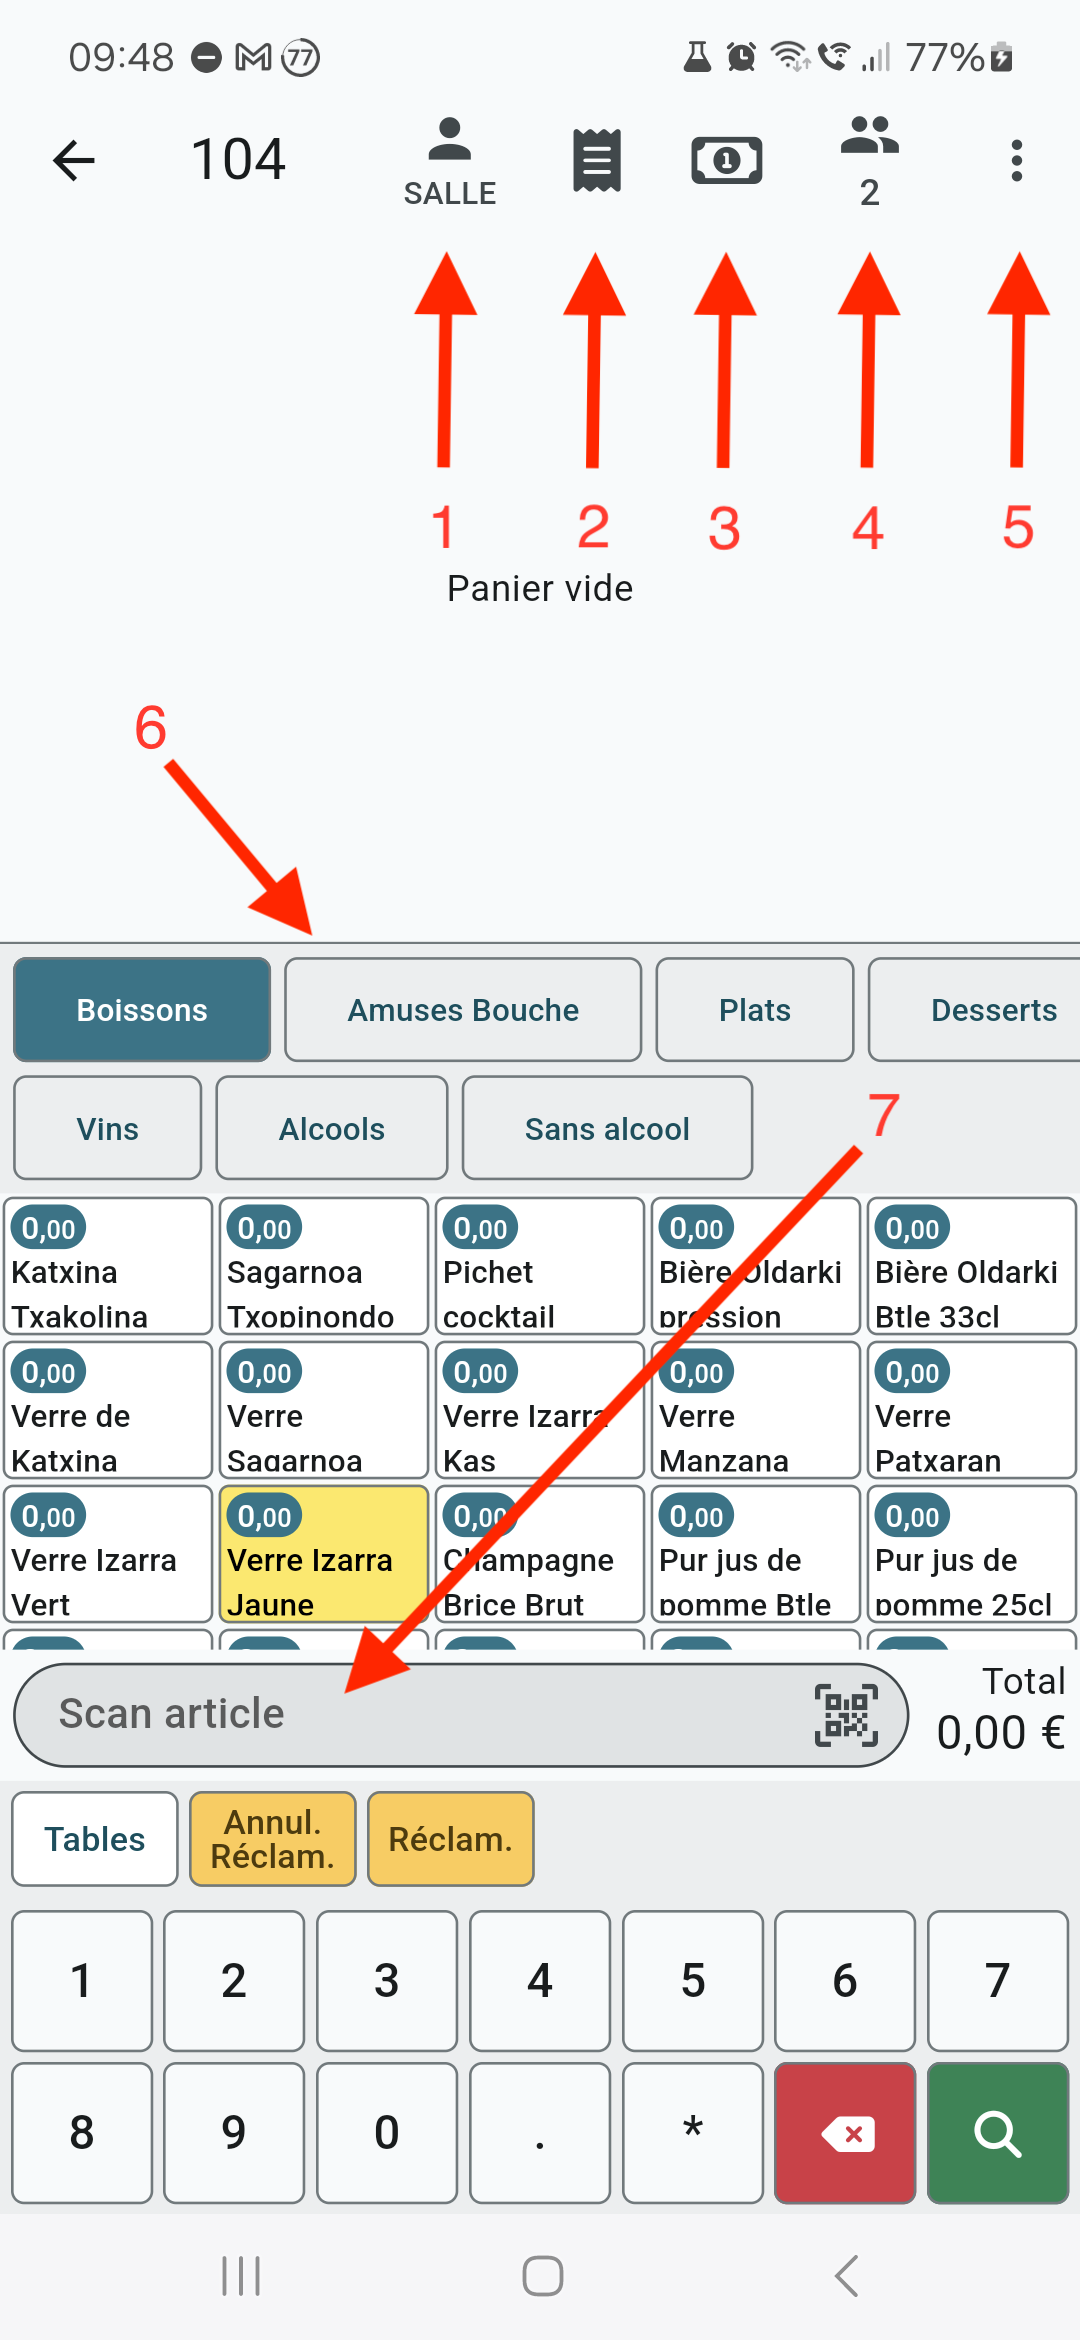Tap the red backspace key
The width and height of the screenshot is (1080, 2340).
[x=845, y=2133]
